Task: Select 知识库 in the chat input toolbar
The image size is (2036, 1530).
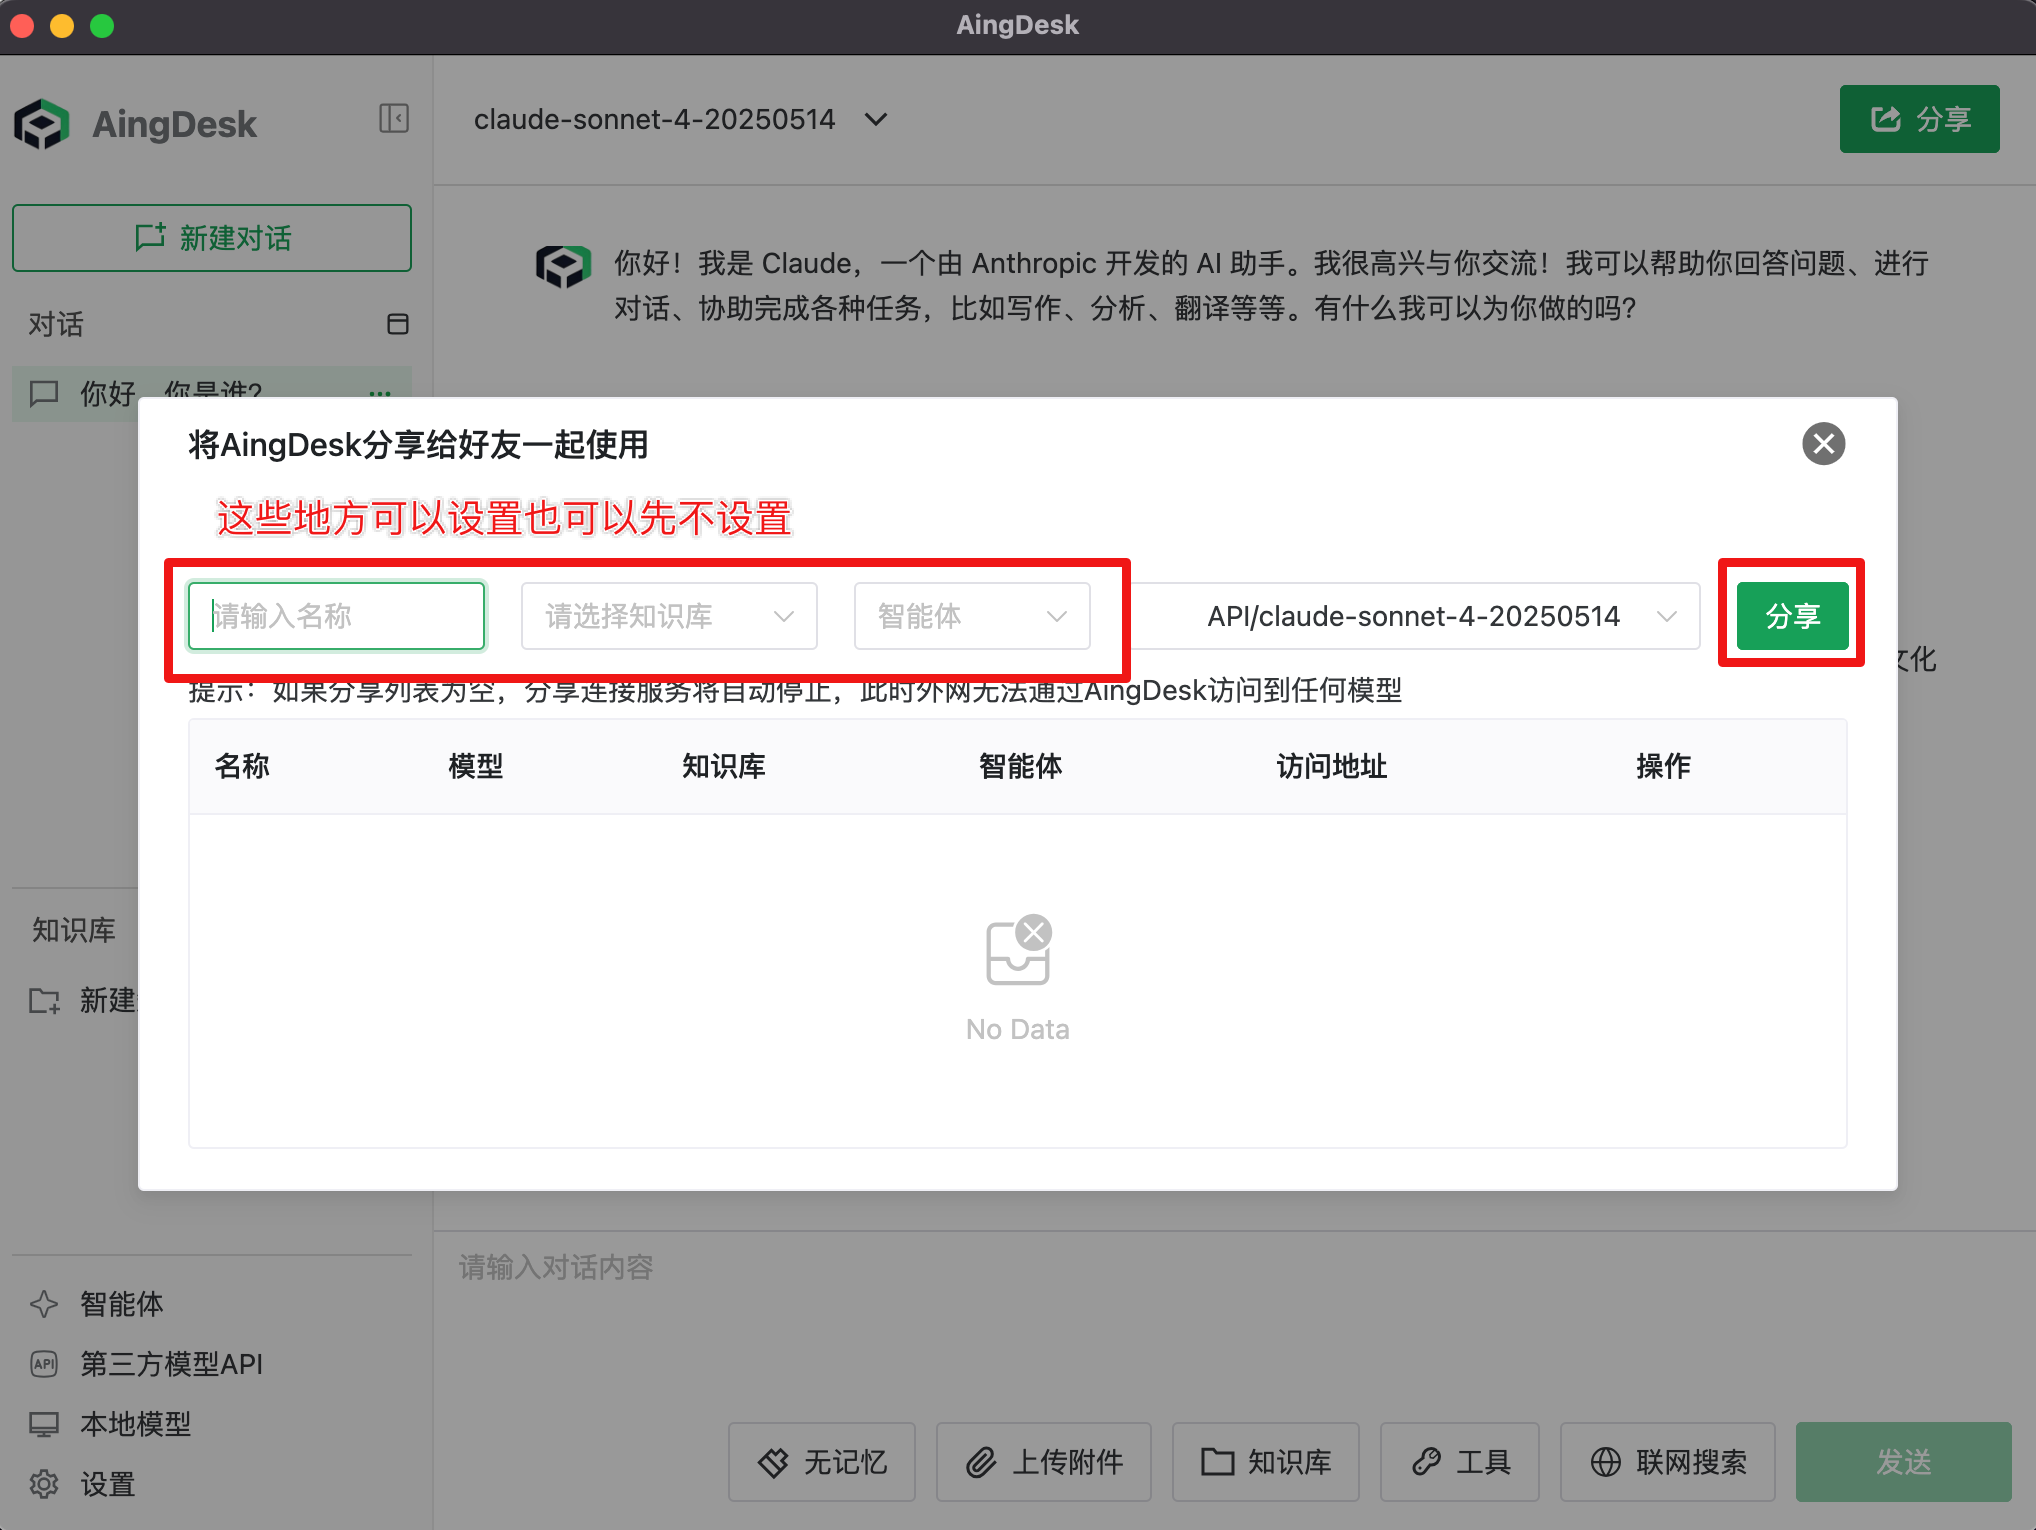Action: click(x=1265, y=1462)
